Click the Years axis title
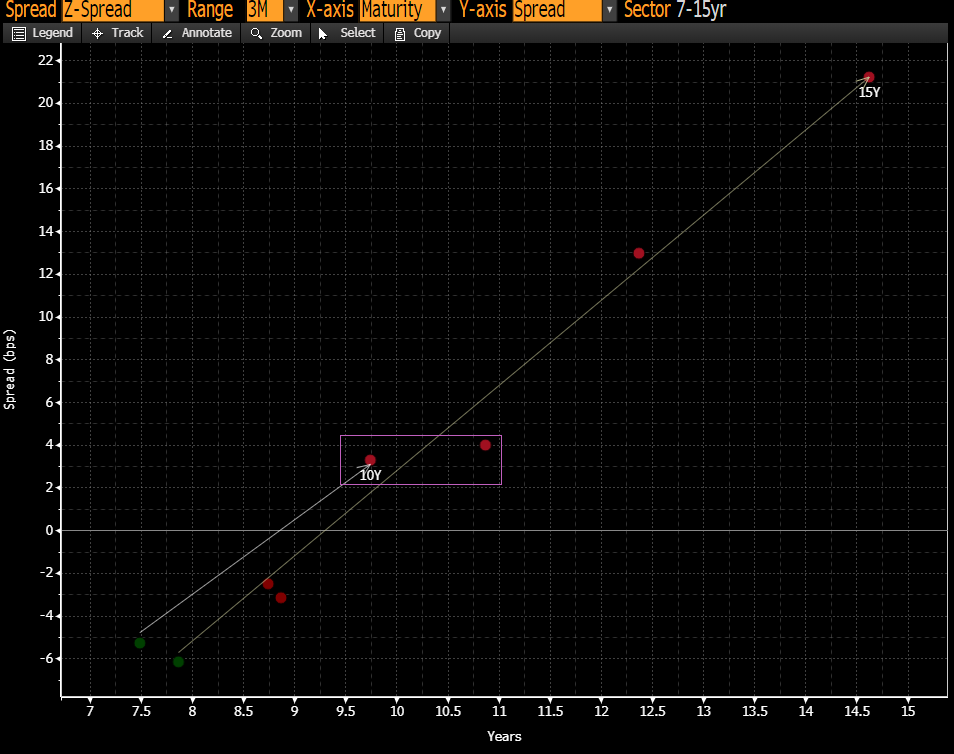 tap(504, 736)
